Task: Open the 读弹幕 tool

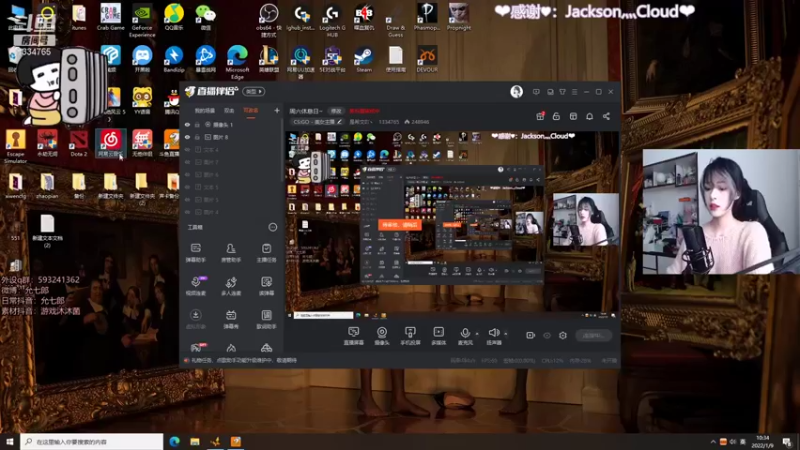Action: point(266,286)
